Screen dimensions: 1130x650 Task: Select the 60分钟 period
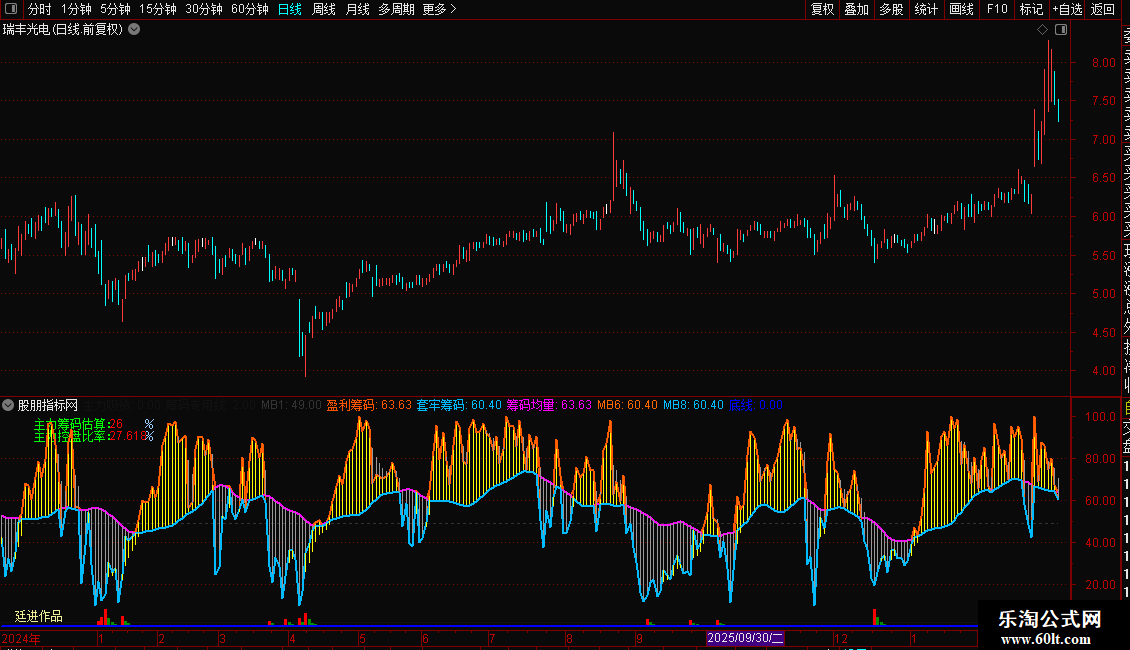tap(249, 9)
